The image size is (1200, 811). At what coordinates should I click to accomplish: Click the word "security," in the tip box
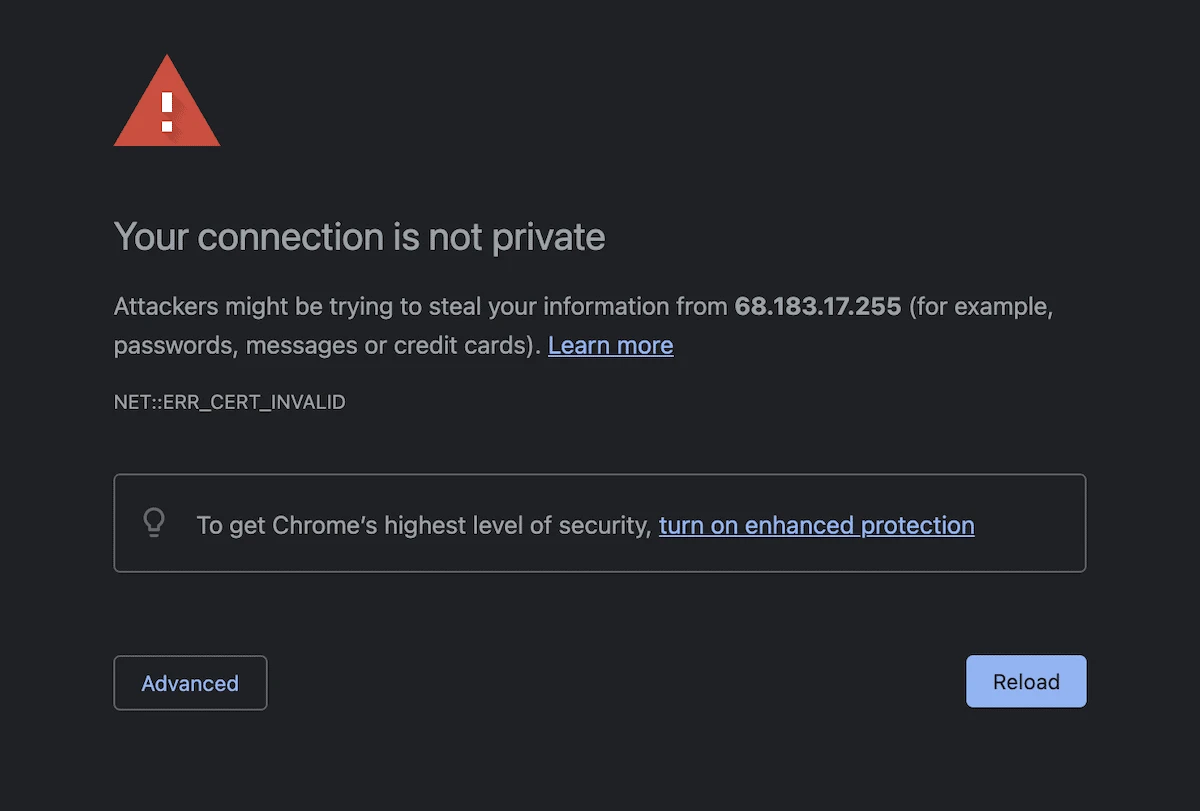click(x=609, y=525)
